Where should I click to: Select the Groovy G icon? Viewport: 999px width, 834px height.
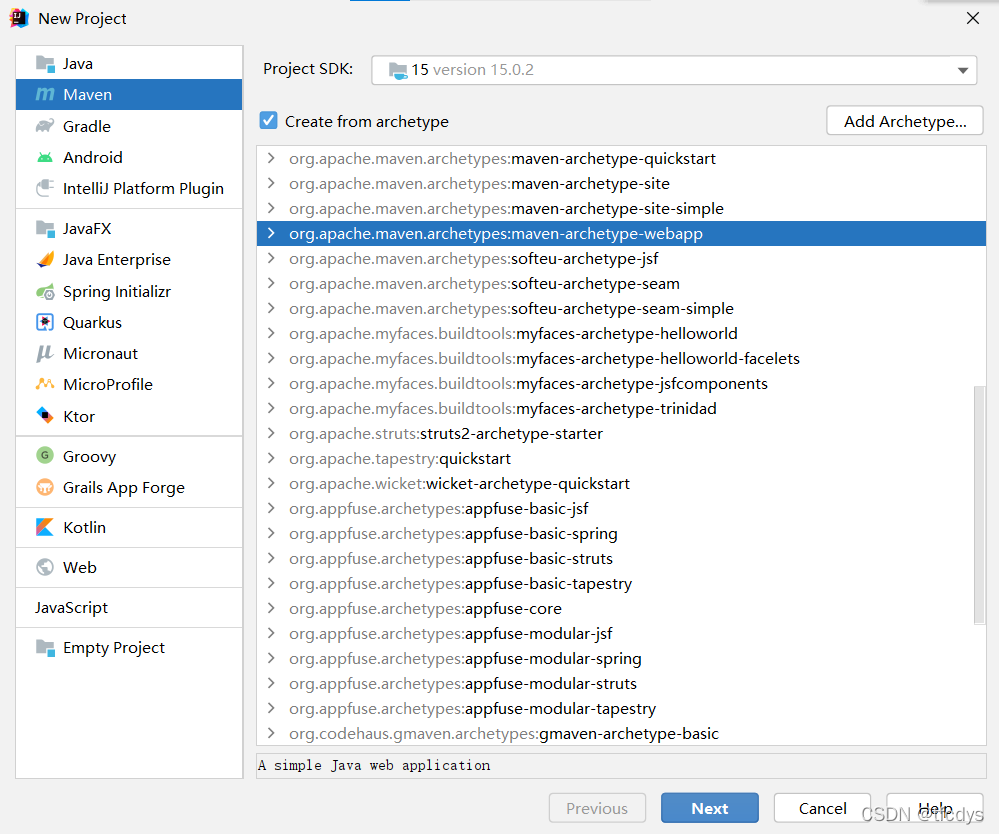[45, 456]
